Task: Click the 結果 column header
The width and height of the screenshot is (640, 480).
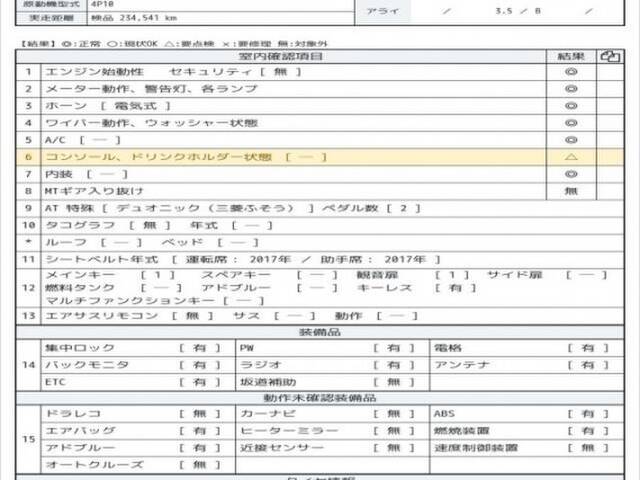Action: click(x=571, y=56)
